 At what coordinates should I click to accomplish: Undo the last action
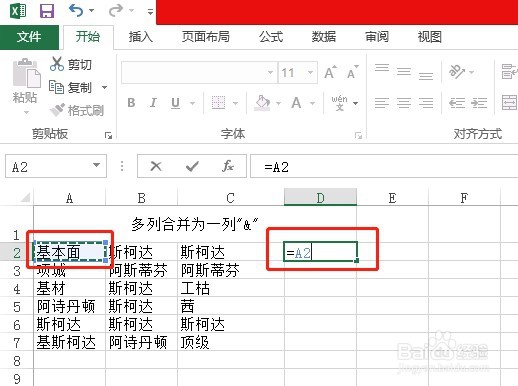coord(76,11)
